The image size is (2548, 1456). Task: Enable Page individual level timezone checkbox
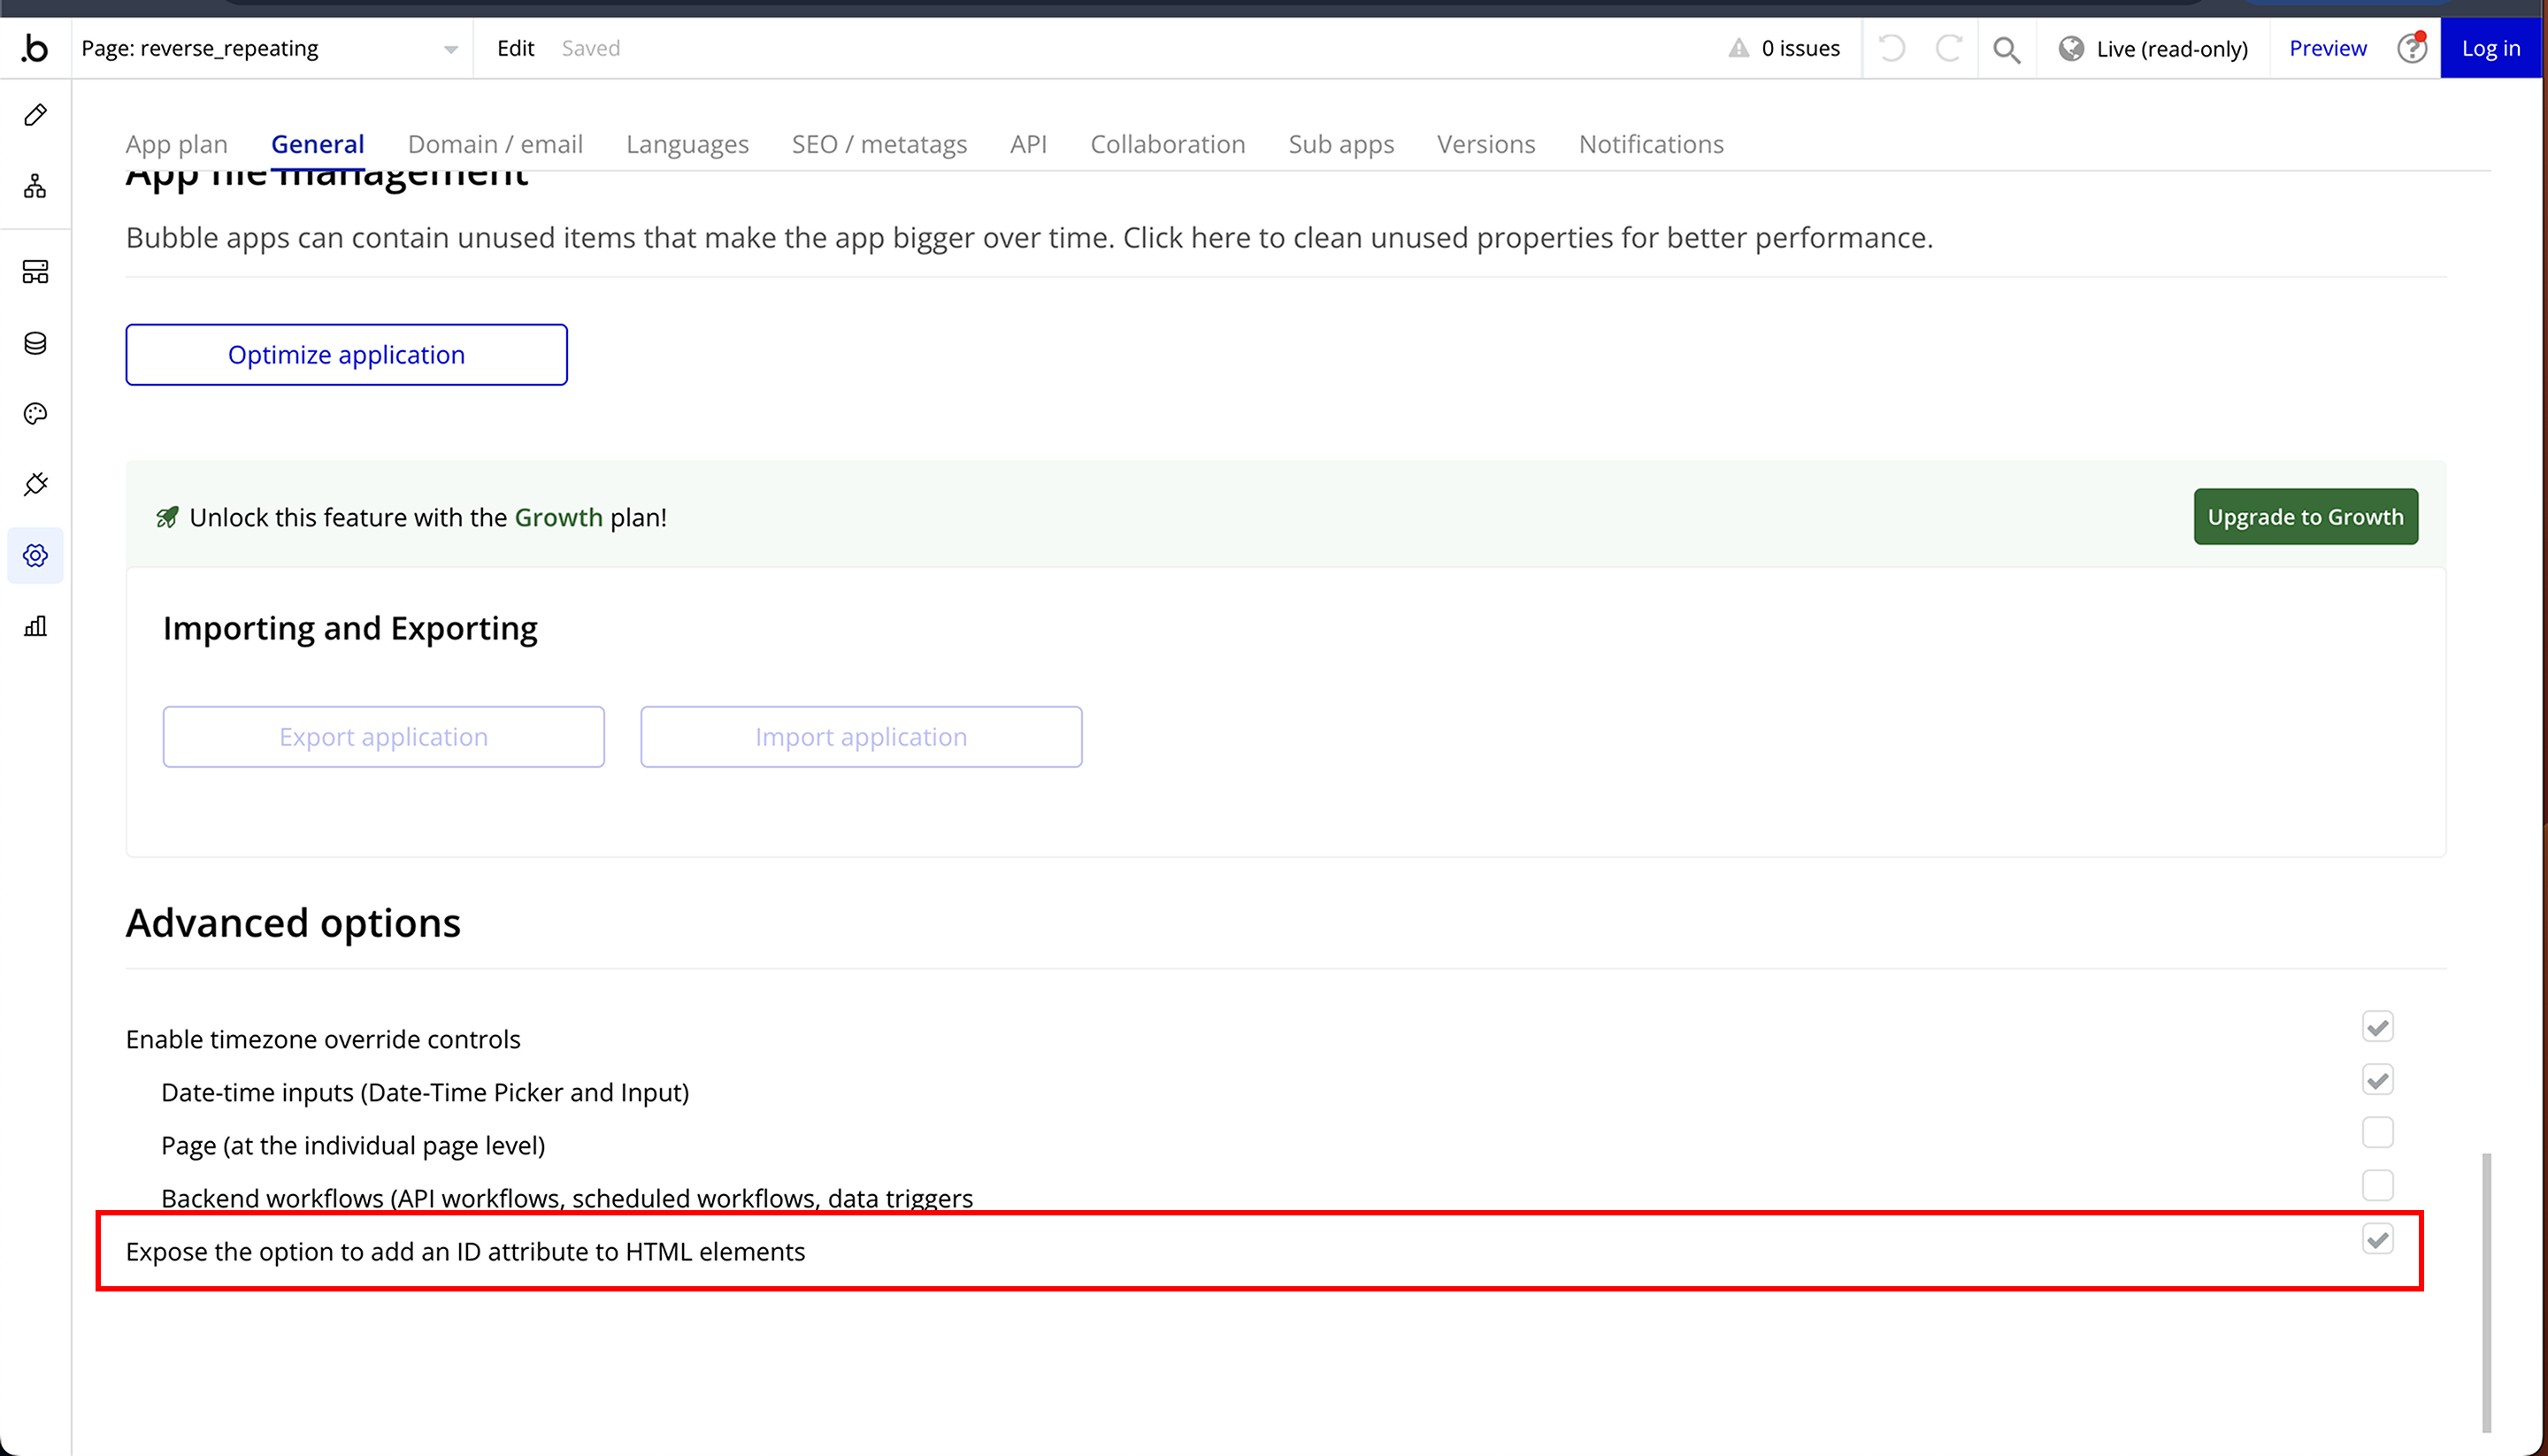coord(2377,1133)
